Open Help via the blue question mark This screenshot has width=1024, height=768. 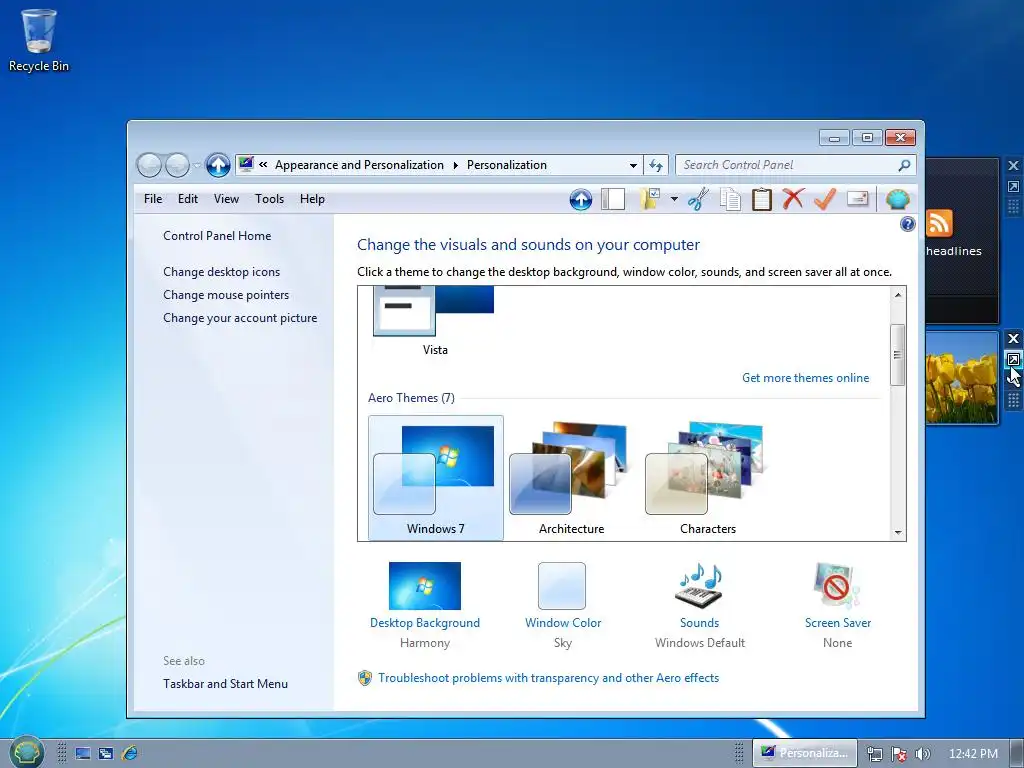point(907,224)
